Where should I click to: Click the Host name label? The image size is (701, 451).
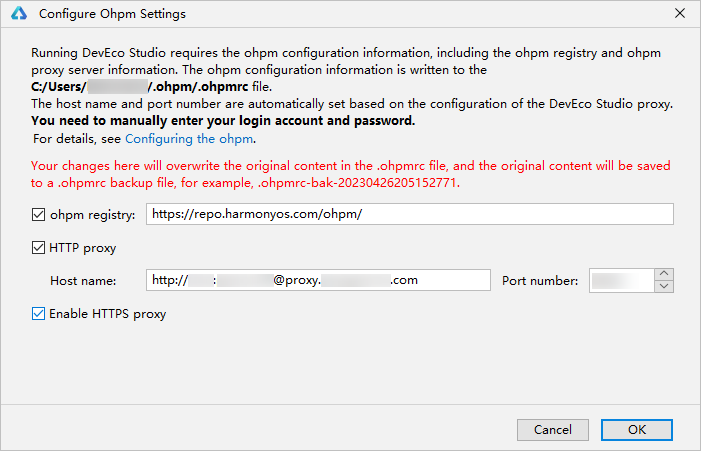click(83, 281)
